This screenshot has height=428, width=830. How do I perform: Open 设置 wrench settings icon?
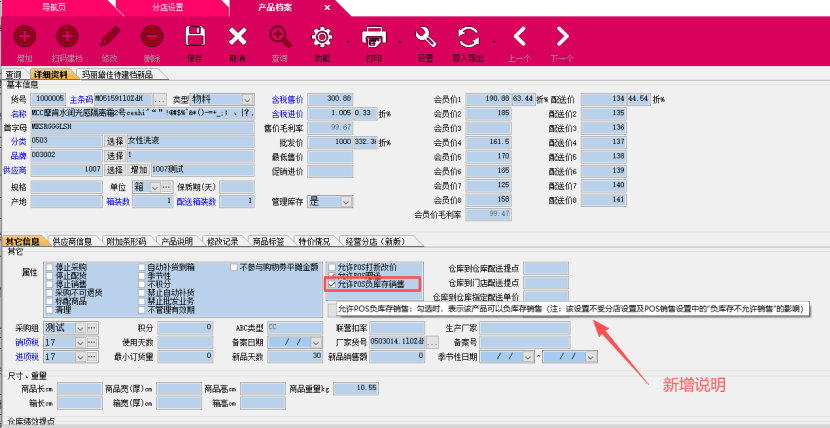click(426, 37)
